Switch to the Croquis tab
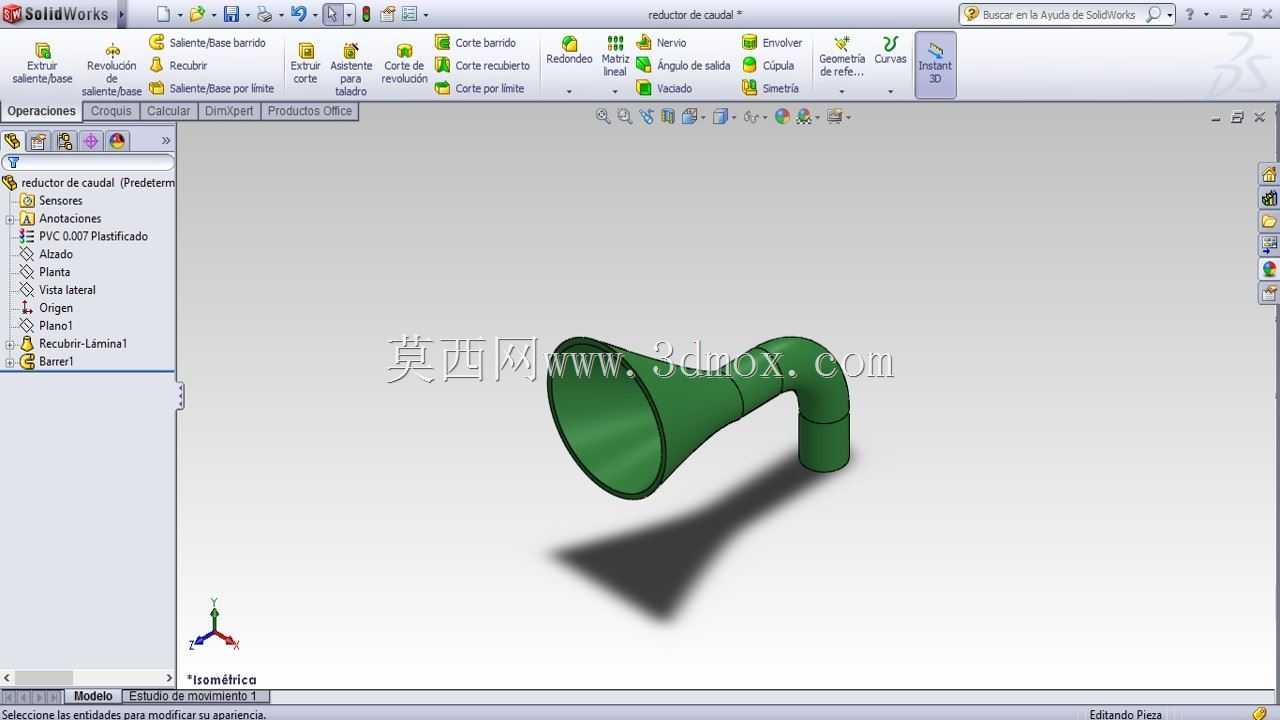 [111, 111]
